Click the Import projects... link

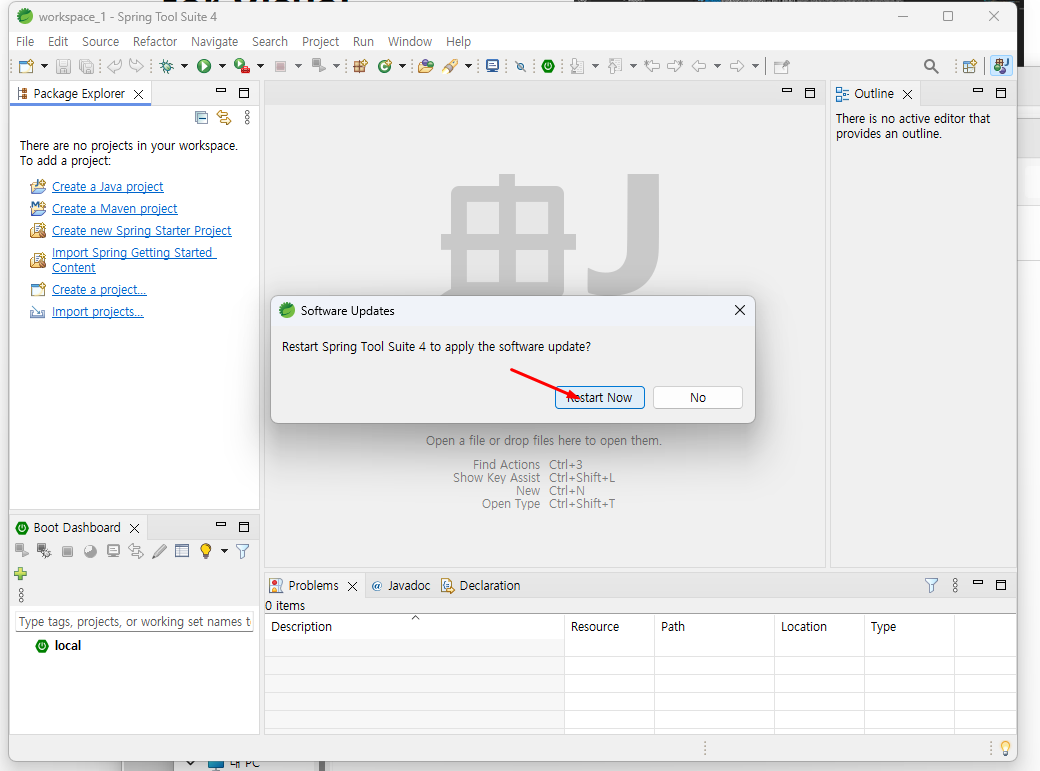(x=98, y=312)
